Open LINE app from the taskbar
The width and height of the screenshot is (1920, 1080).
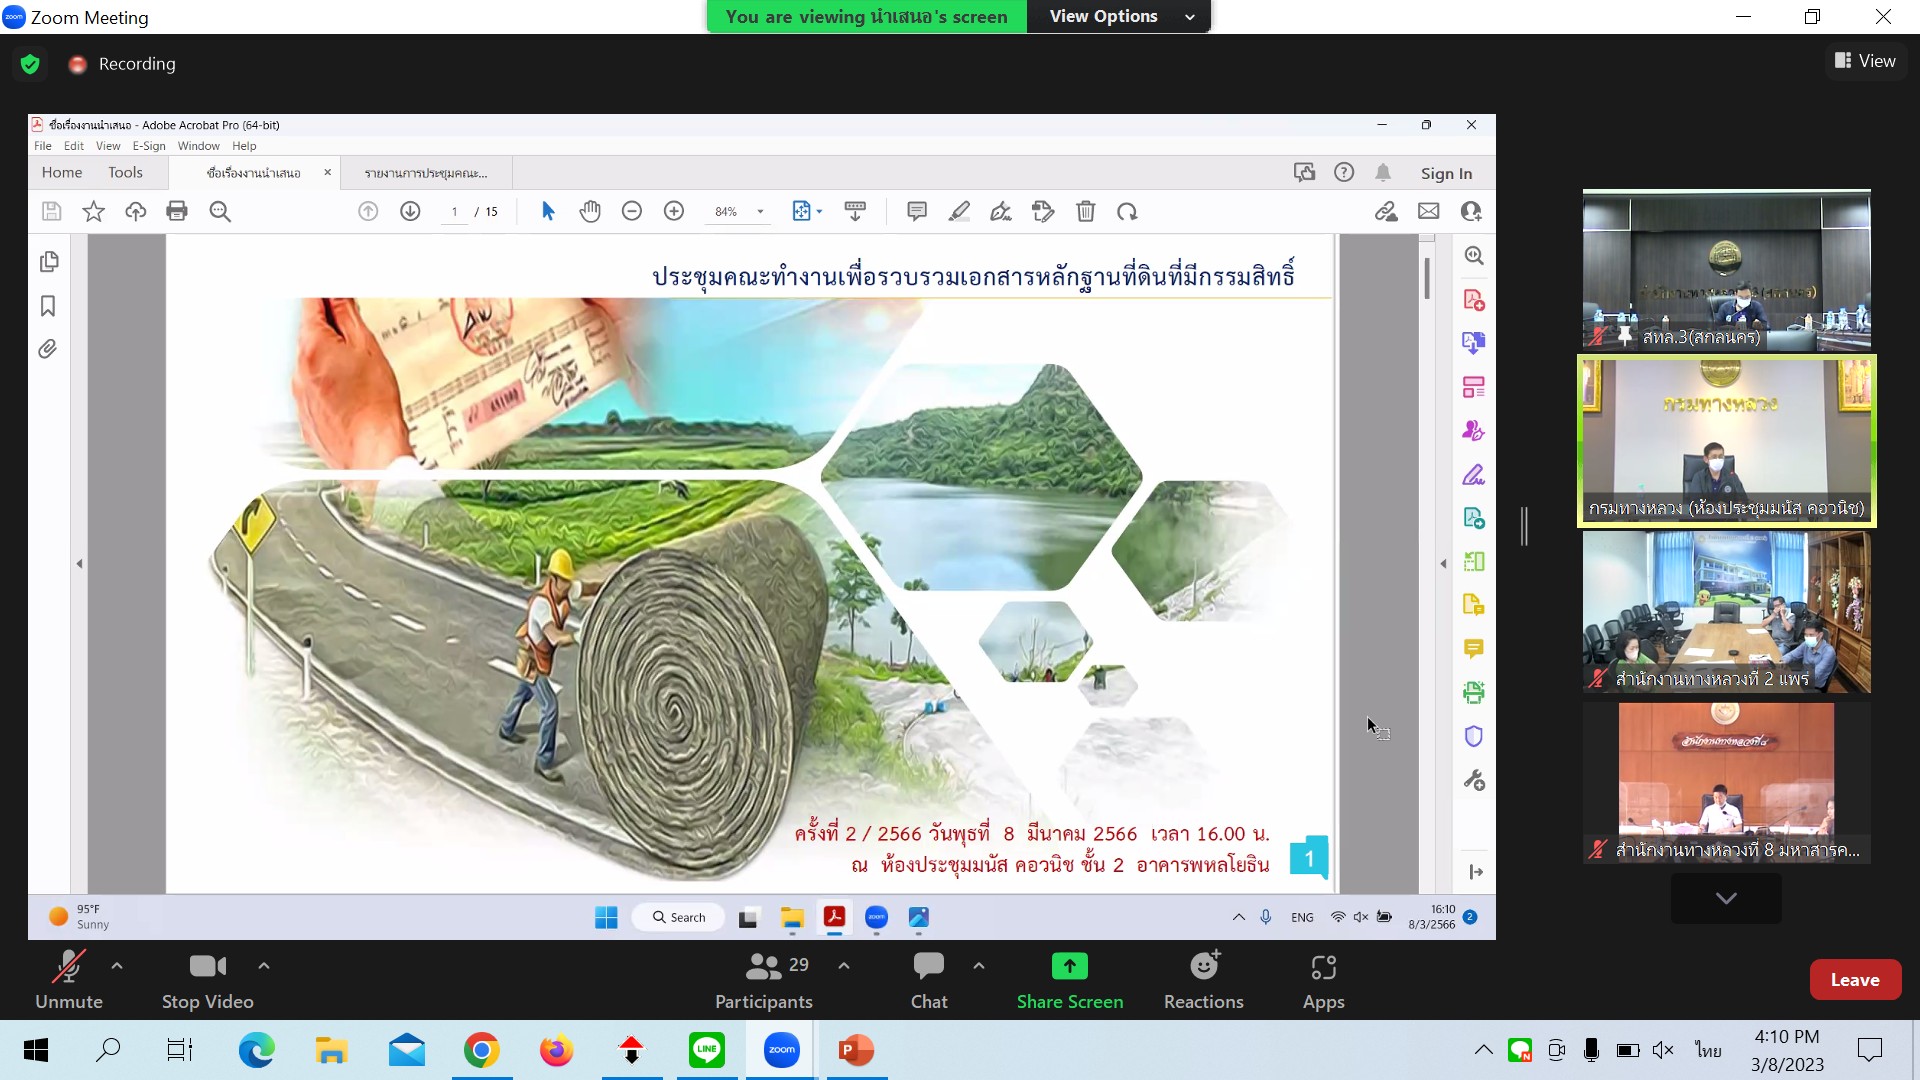coord(706,1050)
